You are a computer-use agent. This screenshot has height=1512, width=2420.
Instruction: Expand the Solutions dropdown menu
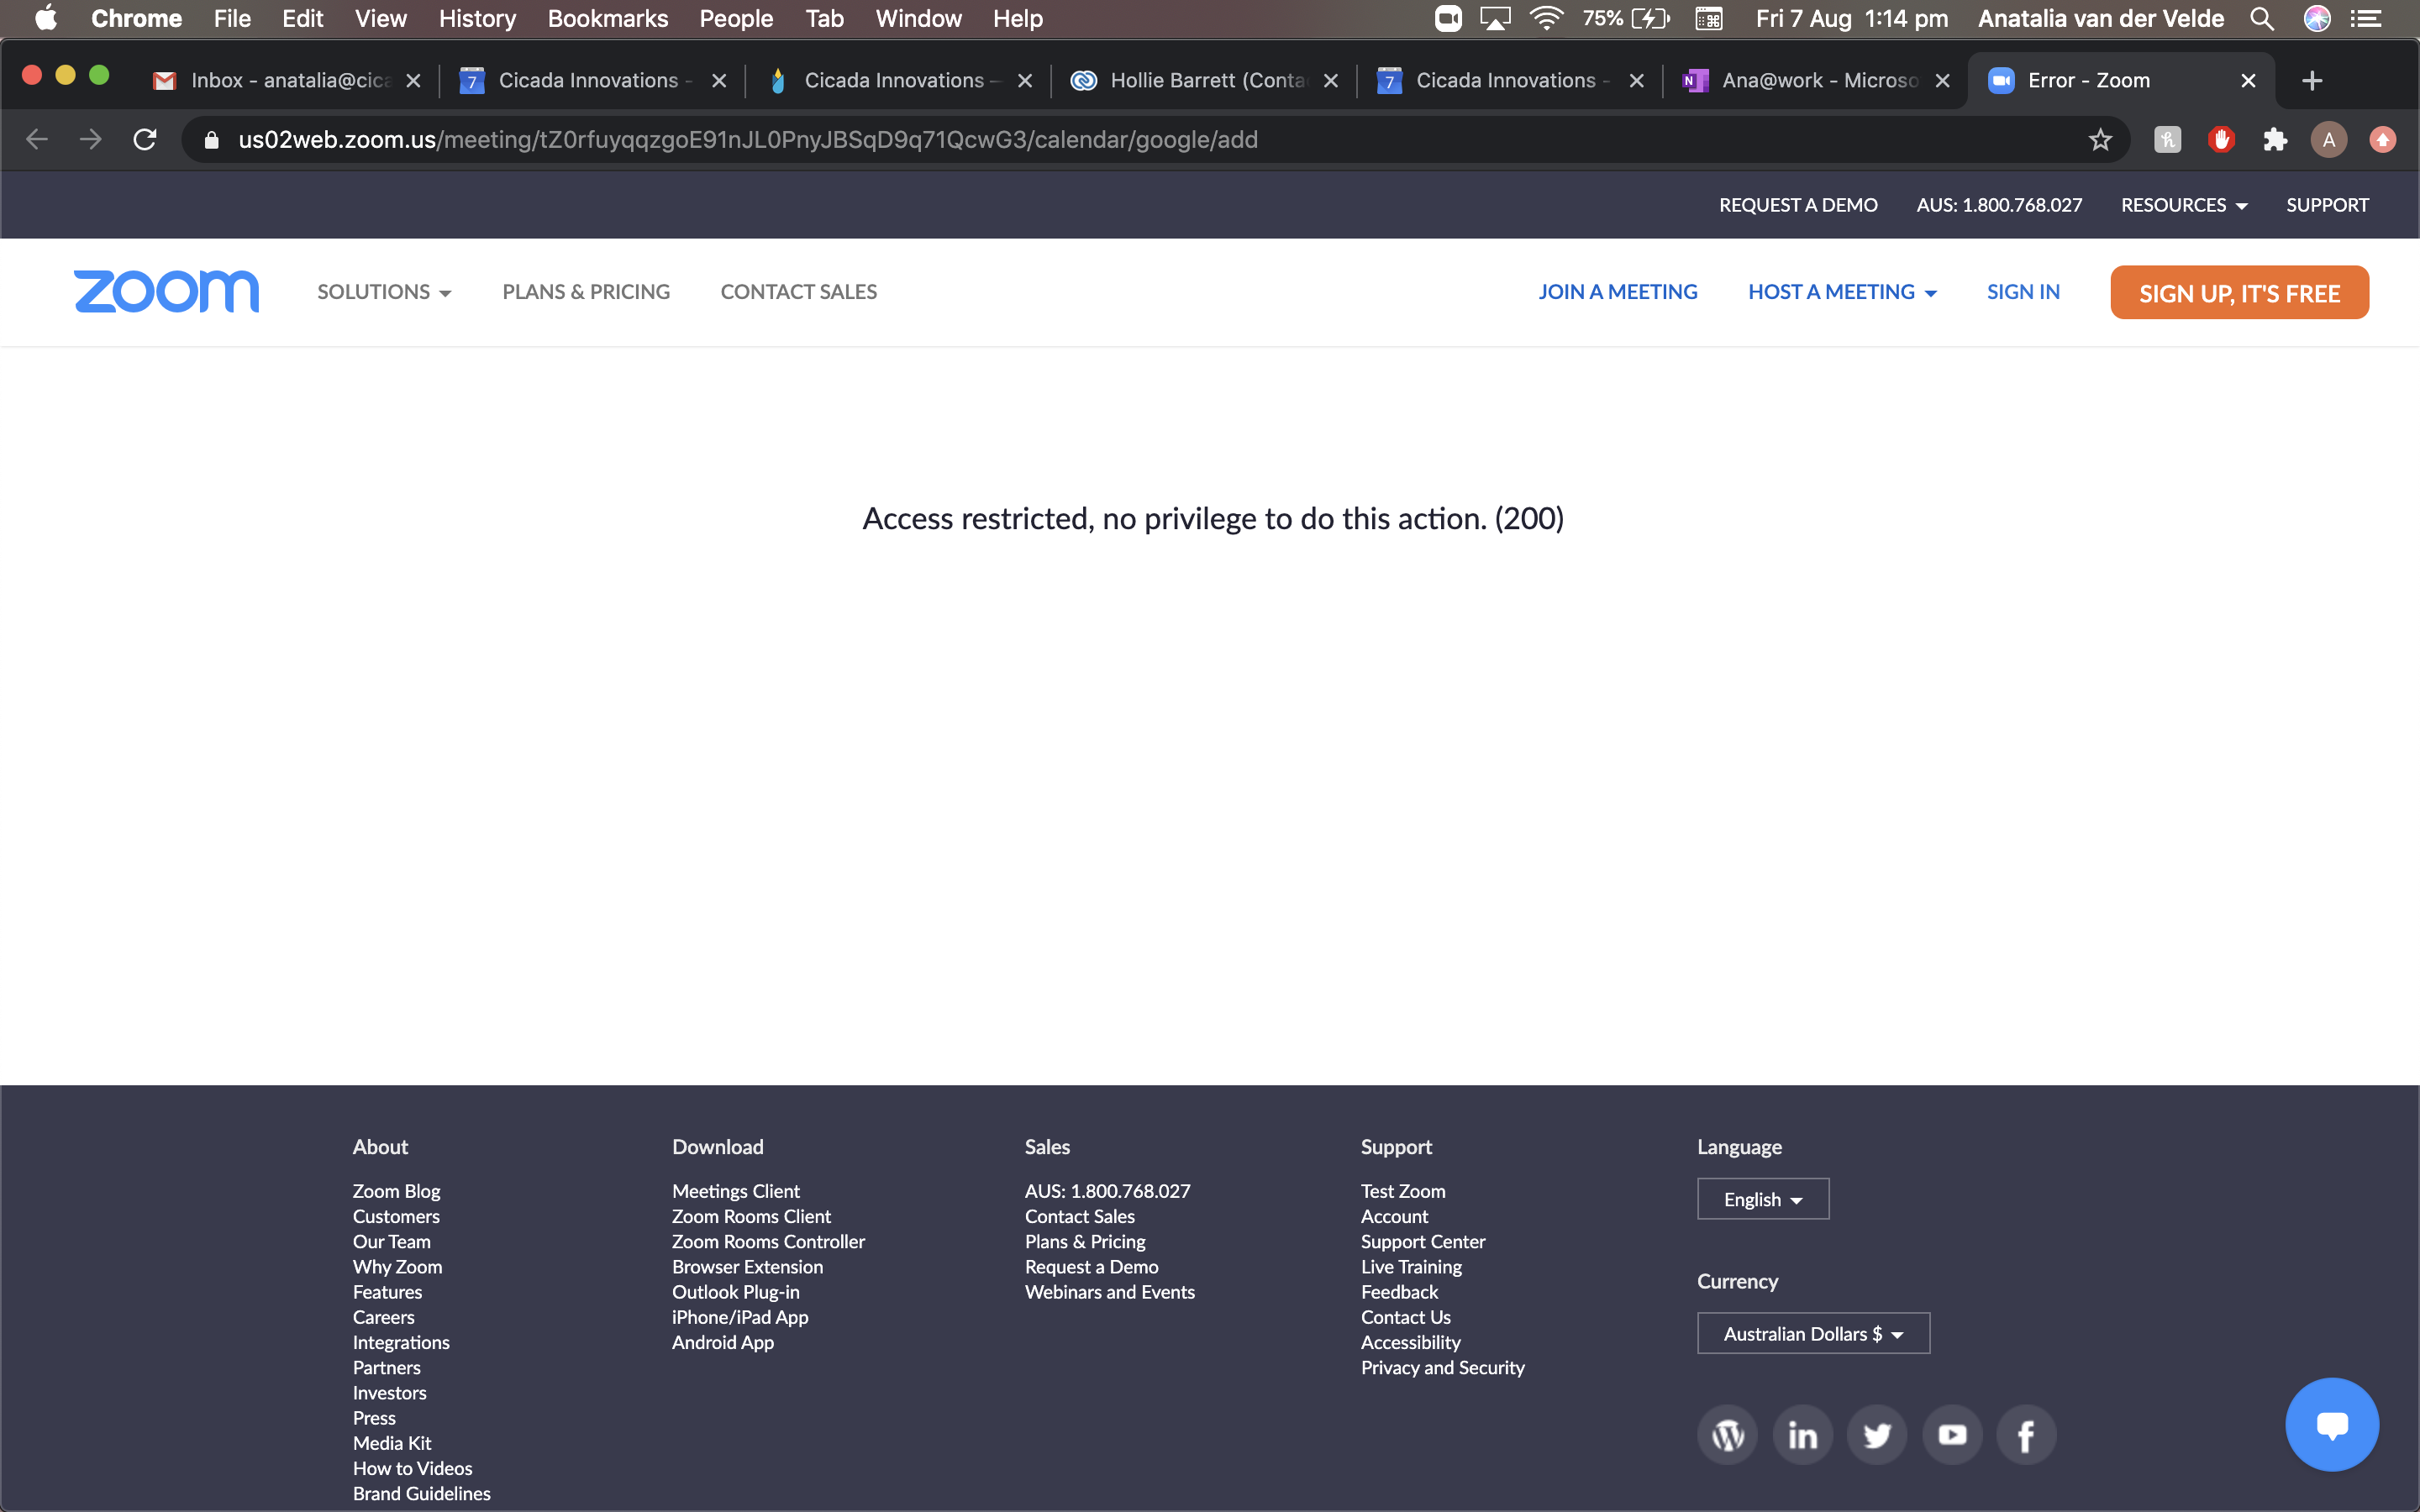[384, 292]
